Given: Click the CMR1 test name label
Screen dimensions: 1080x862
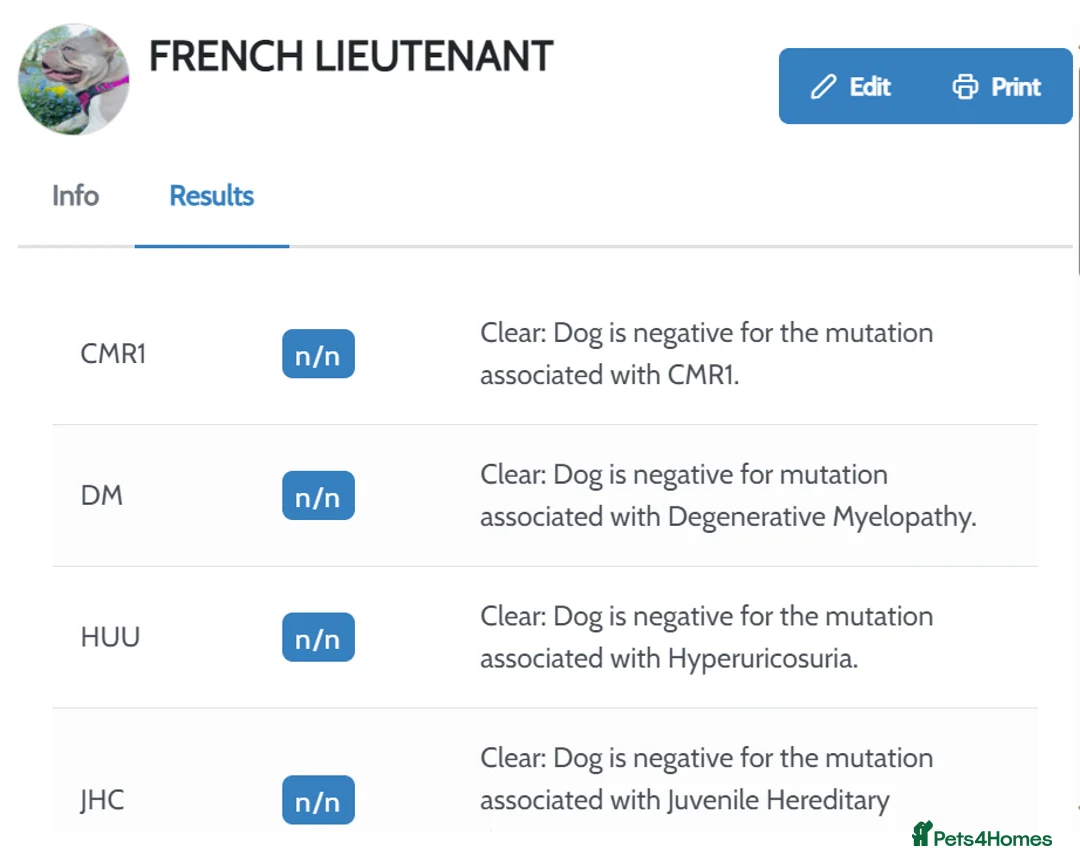Looking at the screenshot, I should 113,354.
